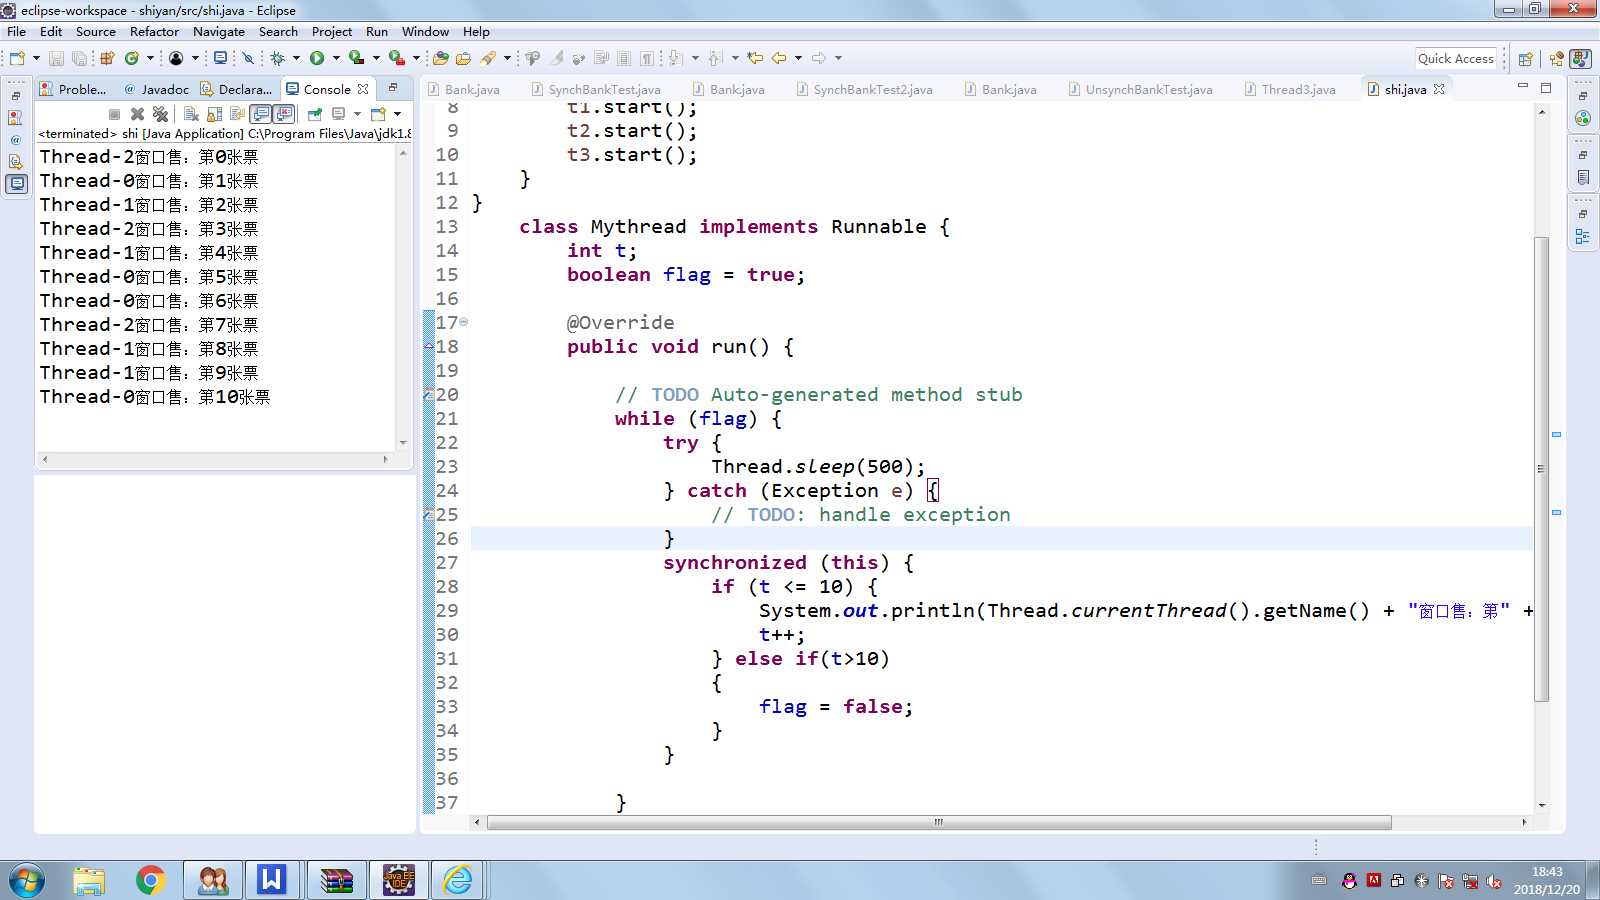Viewport: 1600px width, 900px height.
Task: Click Terminate button in Console toolbar
Action: pyautogui.click(x=114, y=114)
